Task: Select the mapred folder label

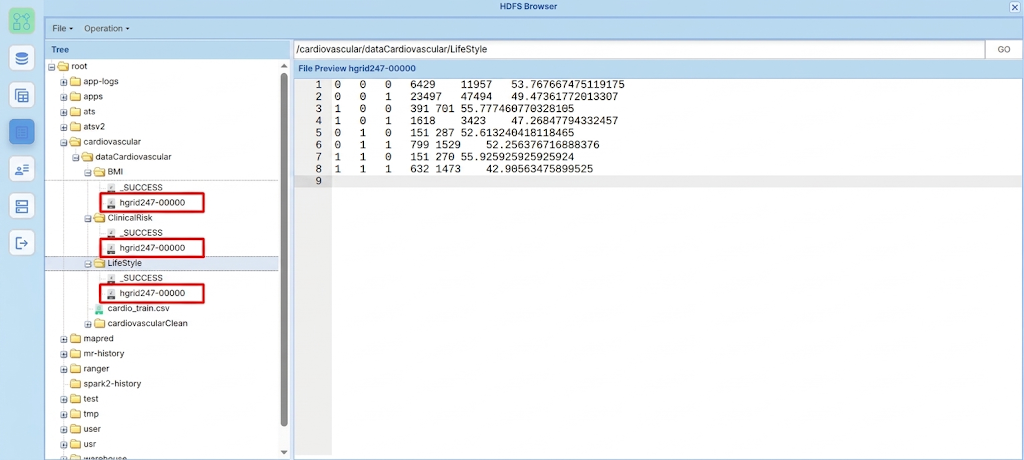Action: pos(99,338)
